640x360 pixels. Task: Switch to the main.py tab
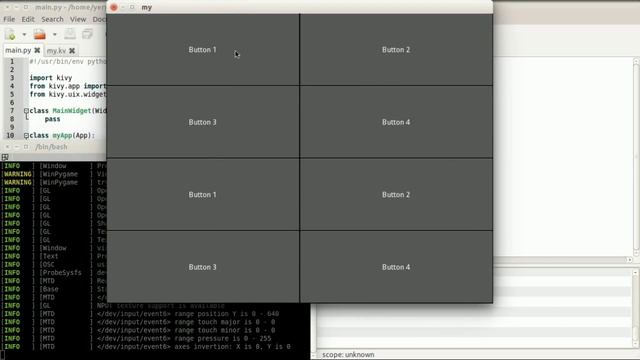(18, 50)
